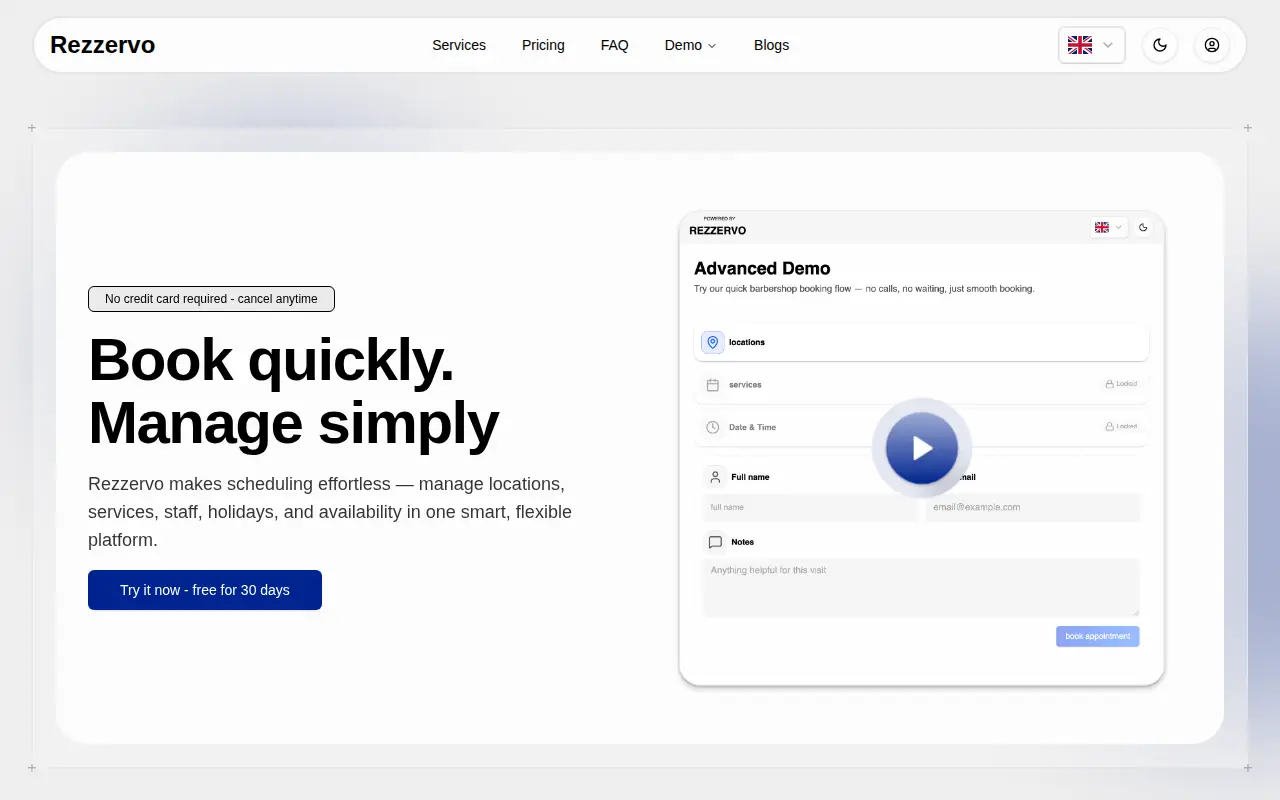Select the locations pin icon

click(x=713, y=342)
